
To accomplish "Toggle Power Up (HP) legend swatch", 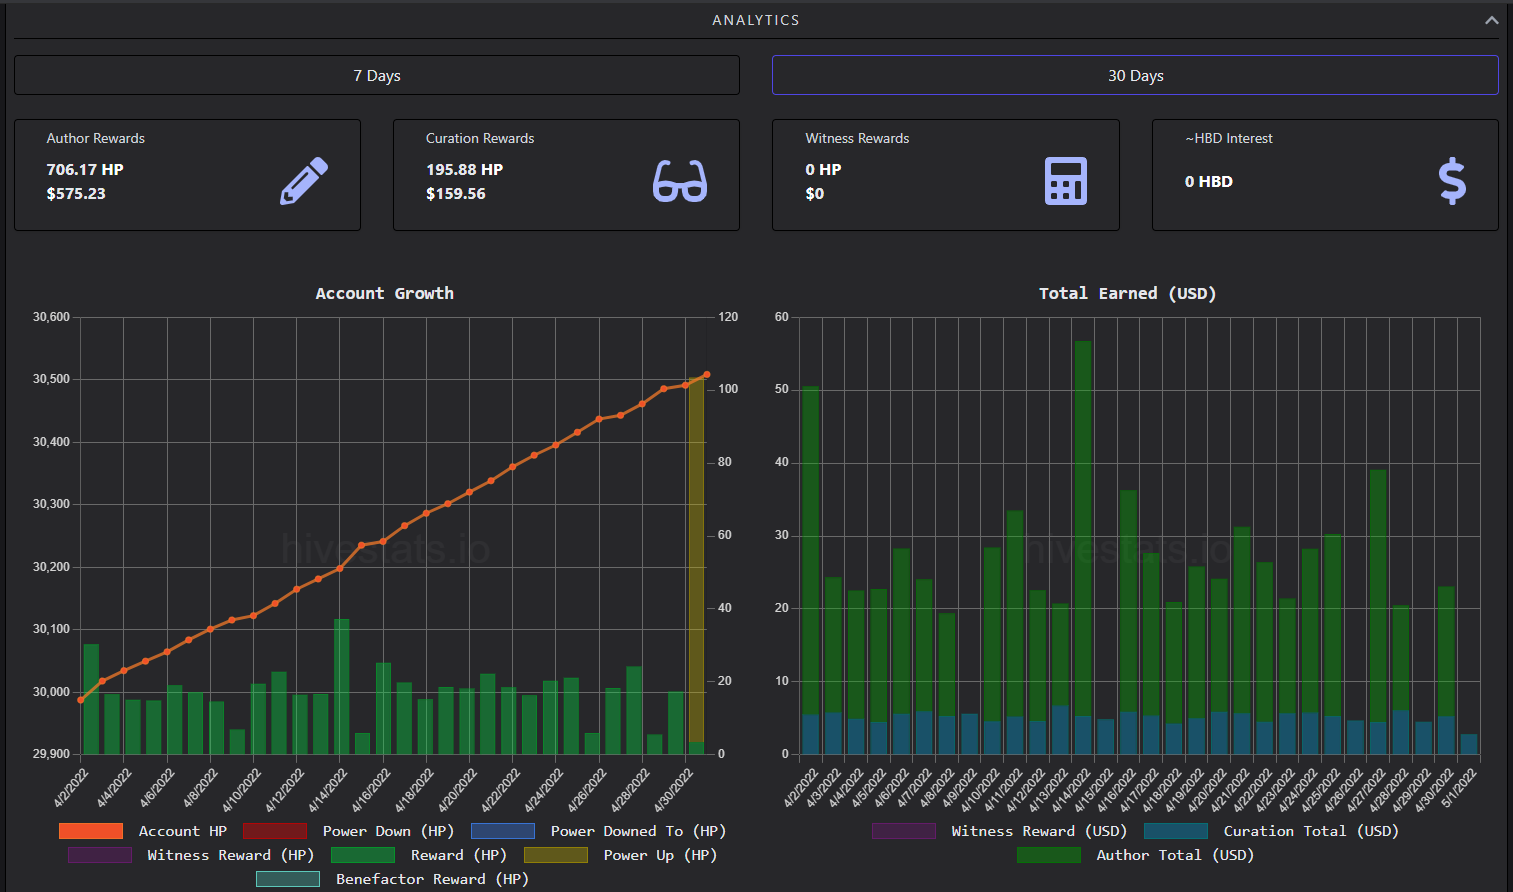I will coord(556,855).
